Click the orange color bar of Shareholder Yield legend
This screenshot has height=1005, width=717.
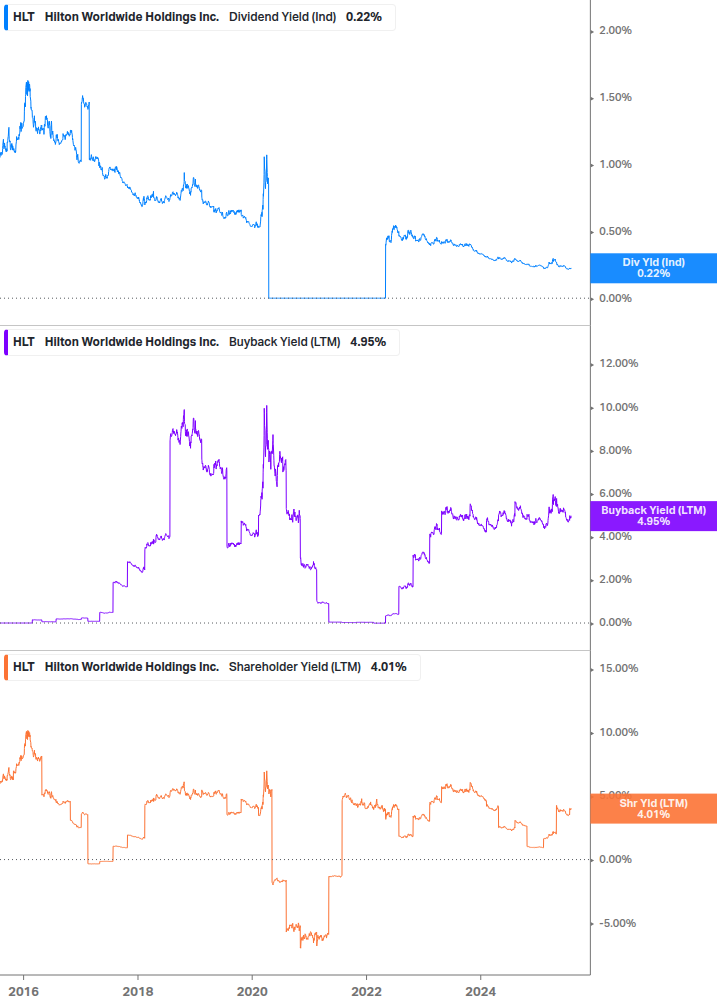click(x=6, y=667)
